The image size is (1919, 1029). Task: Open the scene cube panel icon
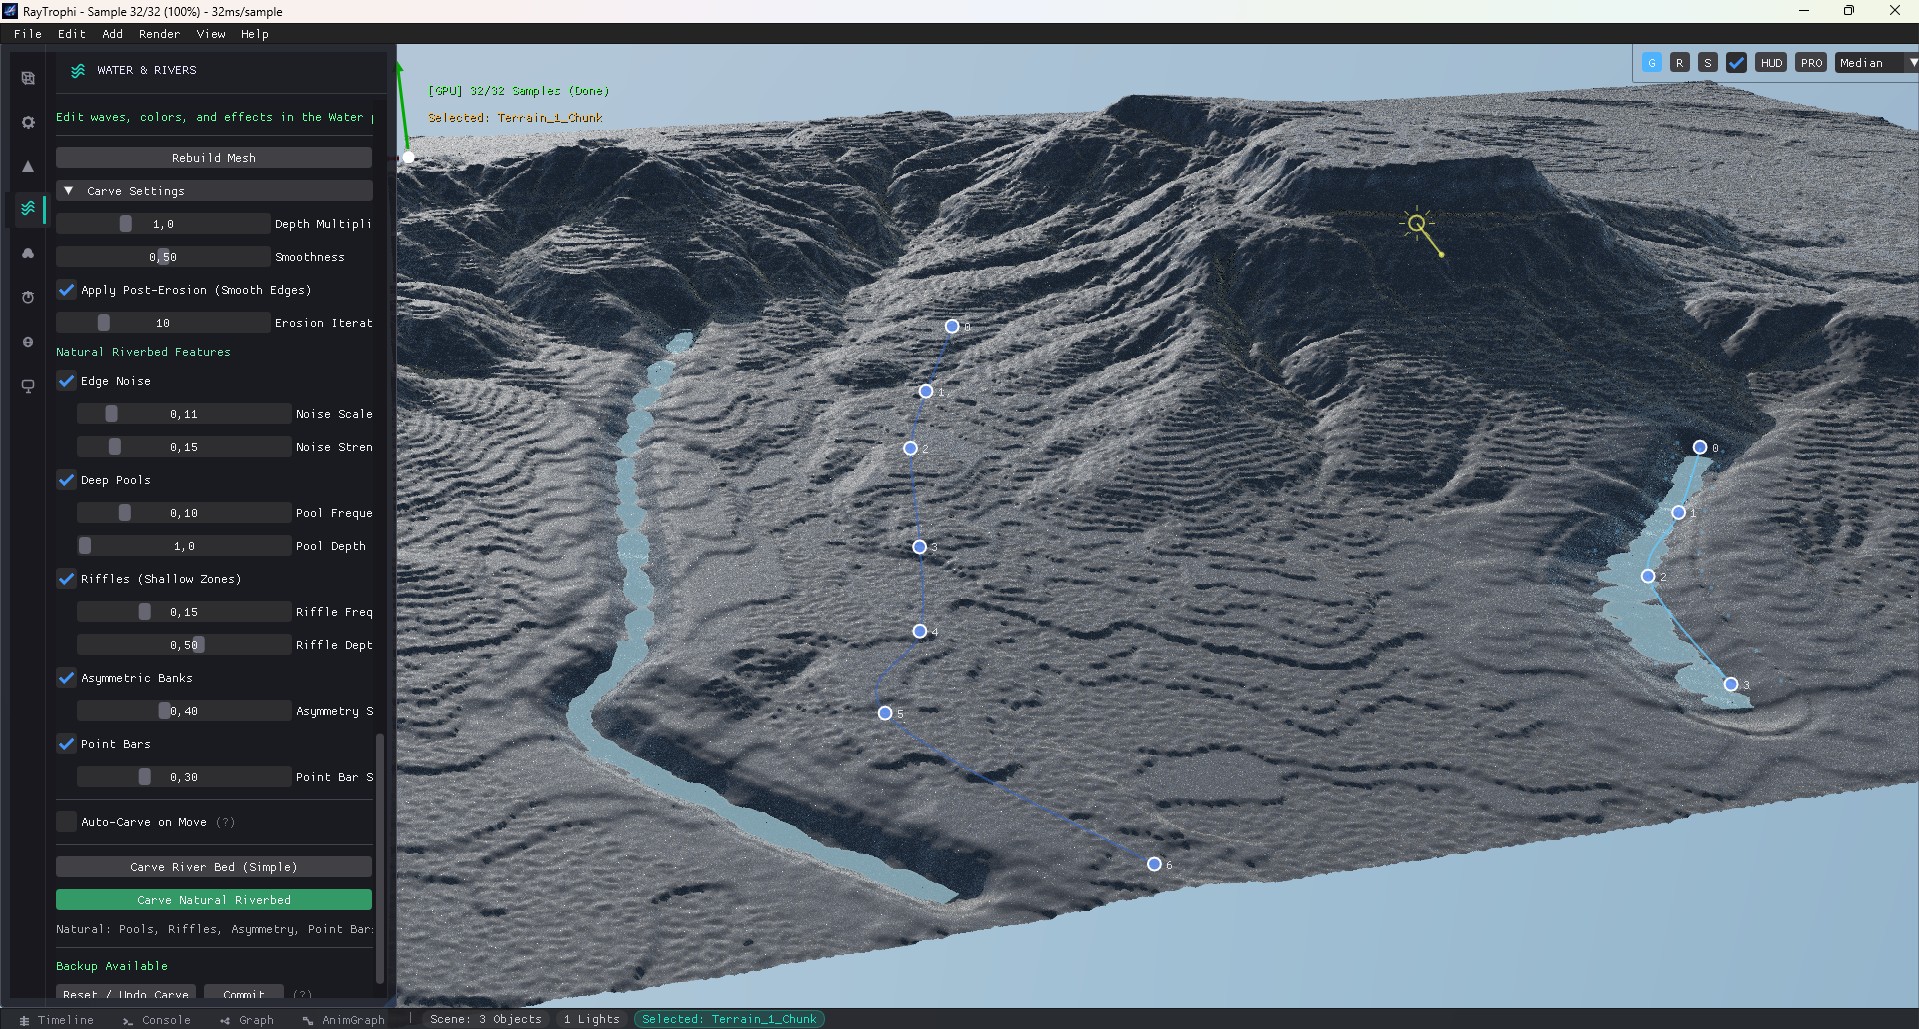click(28, 78)
